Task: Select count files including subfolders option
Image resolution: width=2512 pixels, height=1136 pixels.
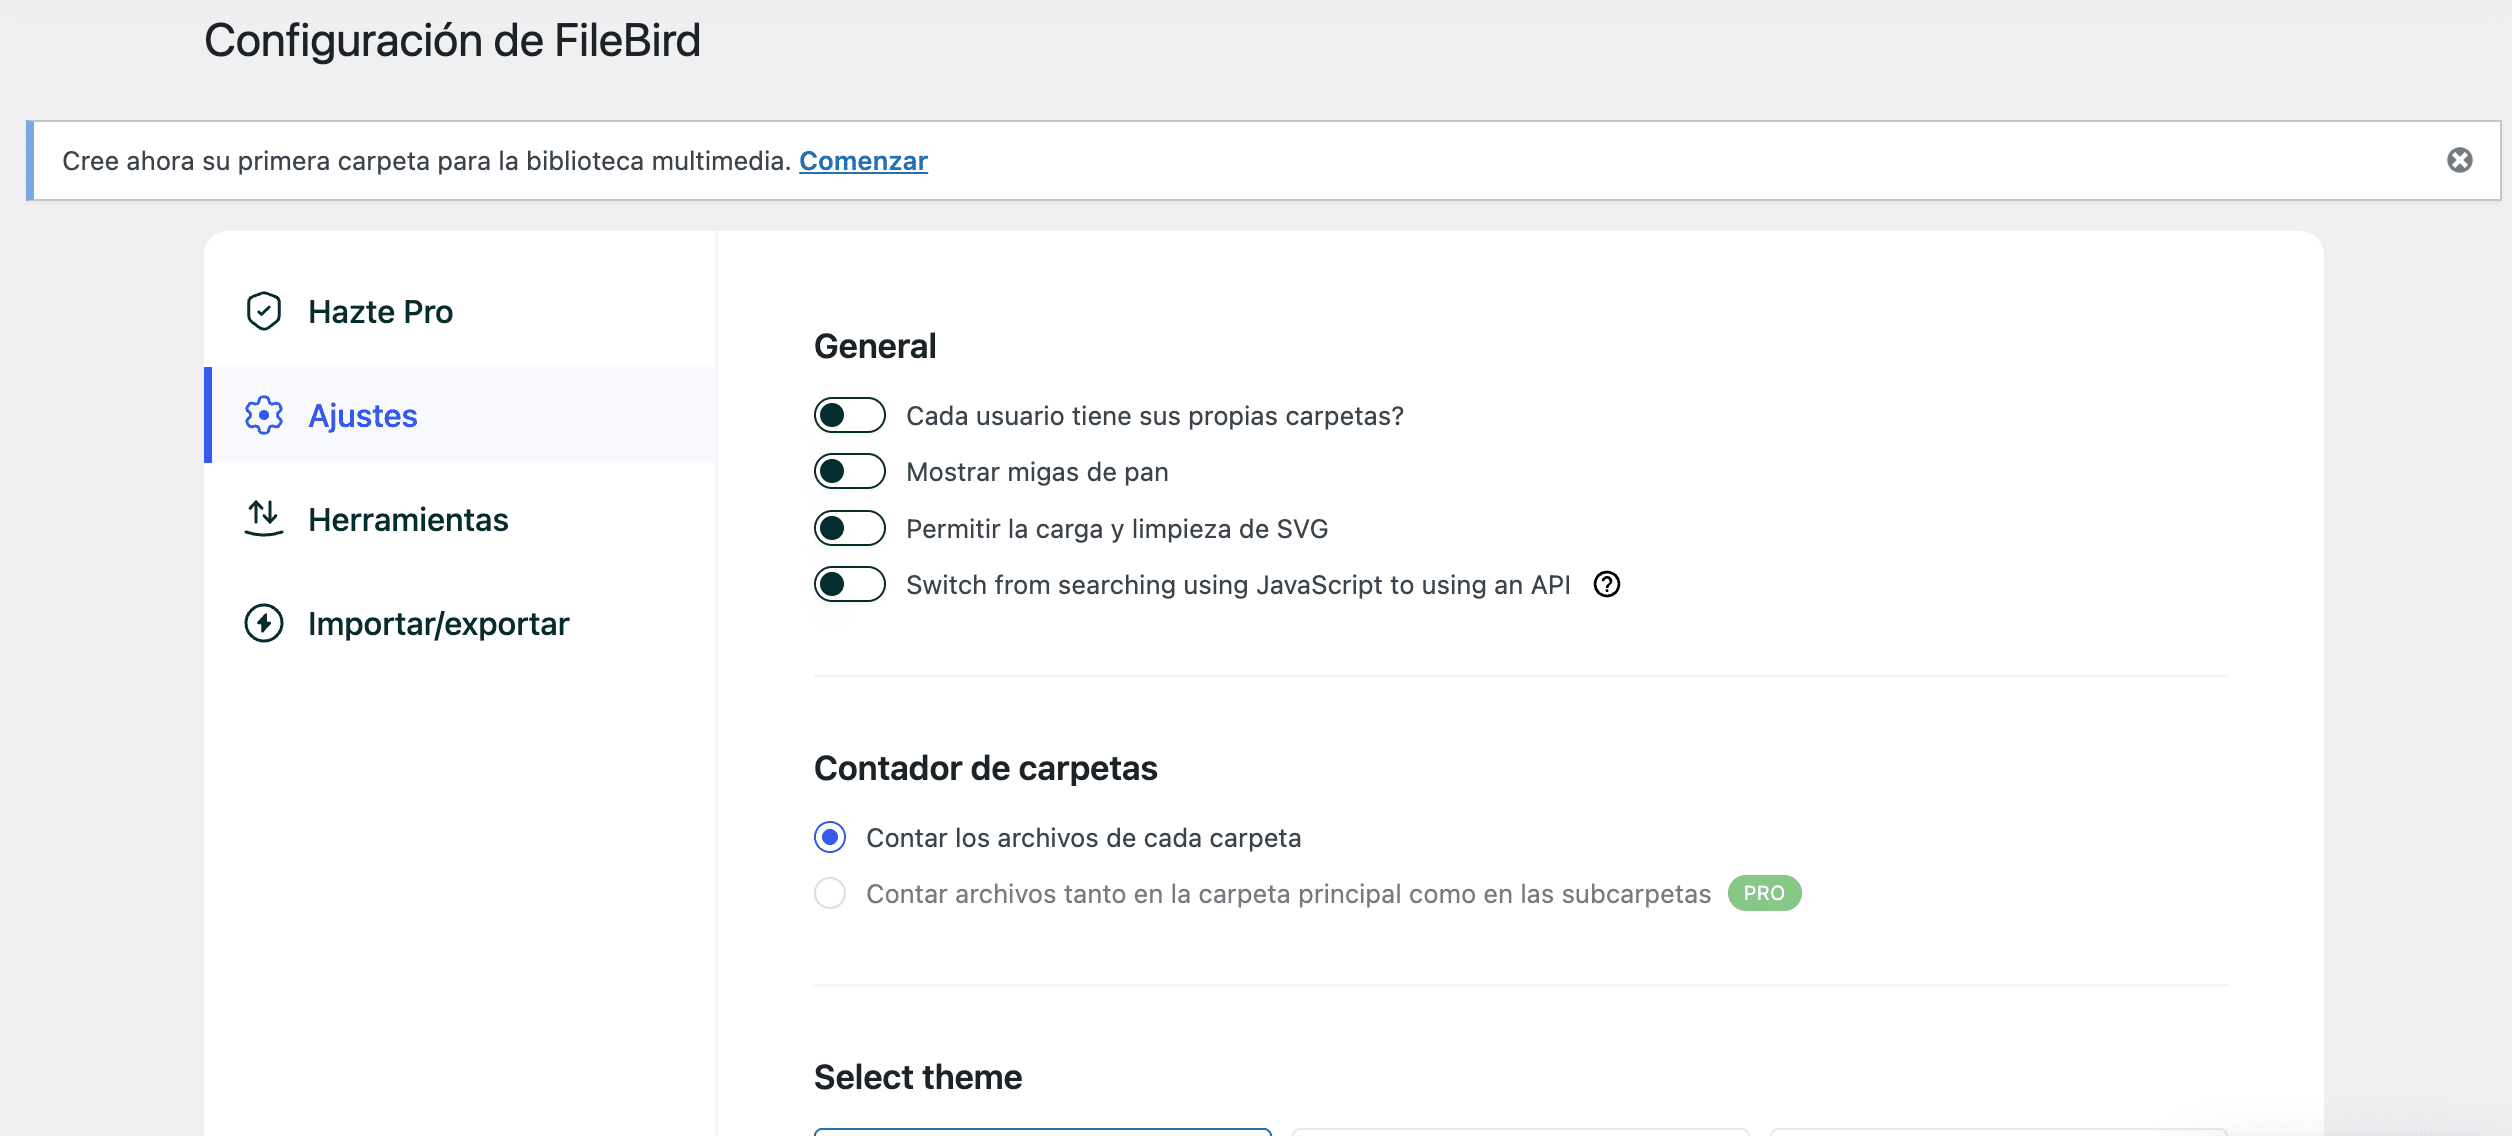Action: (x=830, y=893)
